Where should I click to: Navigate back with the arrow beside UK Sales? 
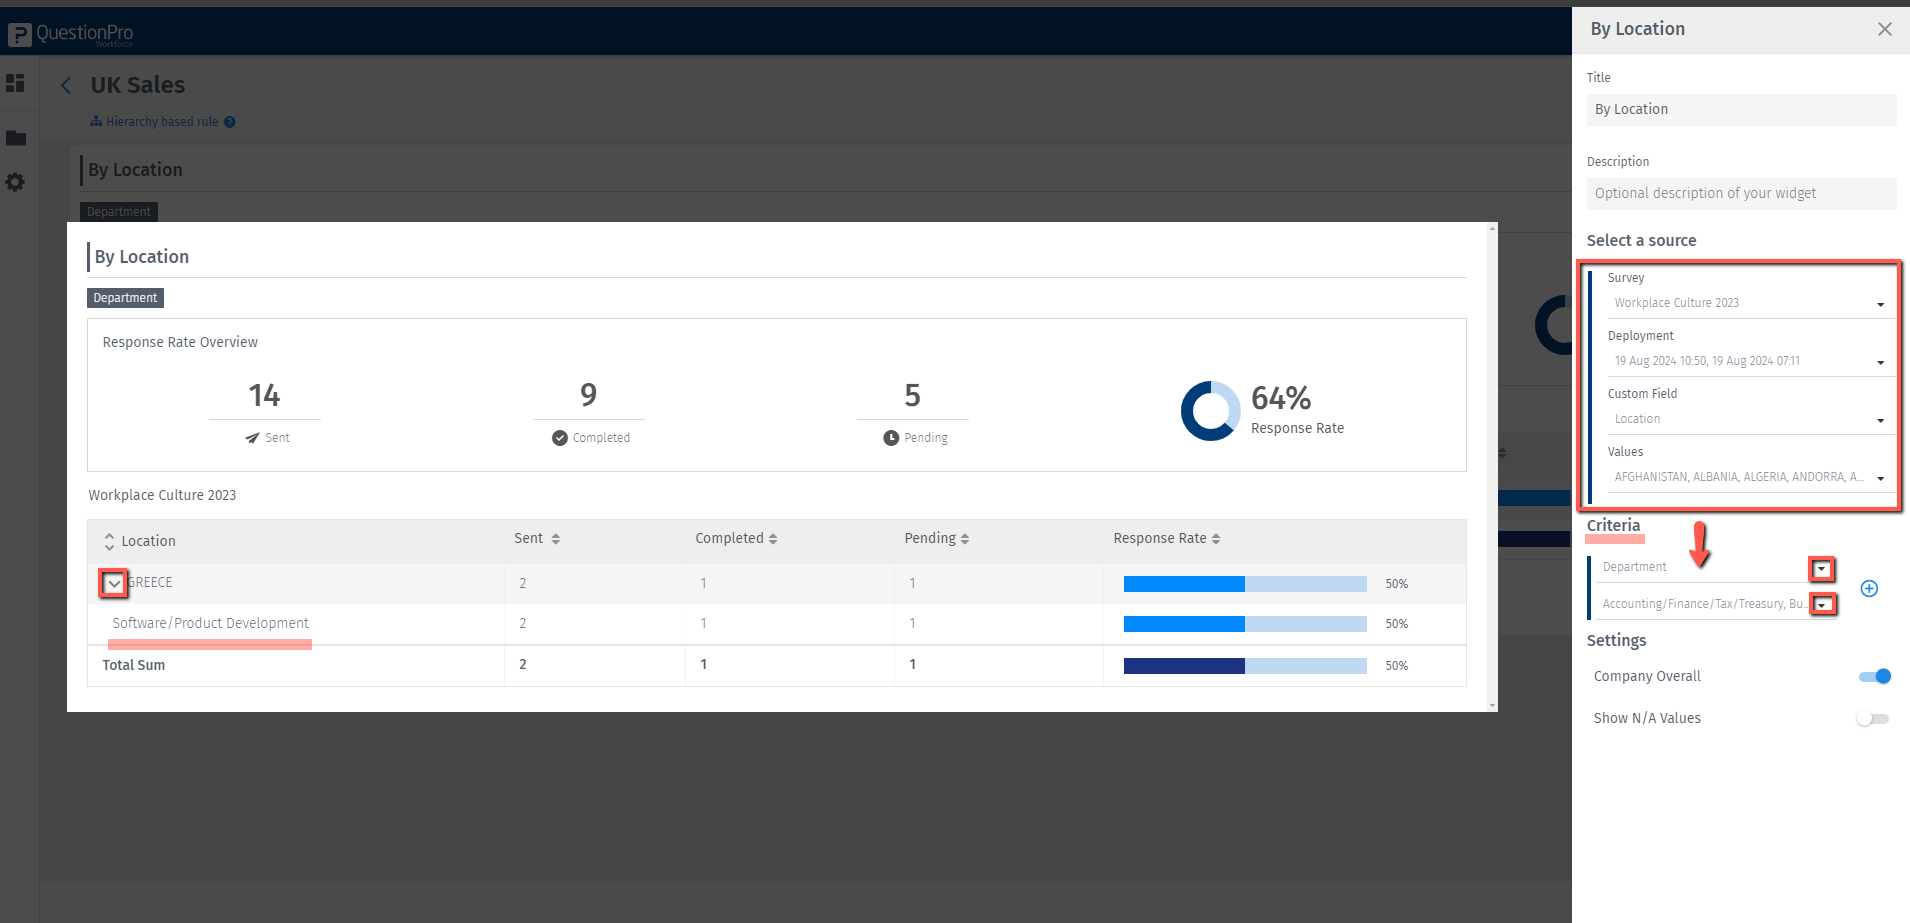click(x=66, y=85)
